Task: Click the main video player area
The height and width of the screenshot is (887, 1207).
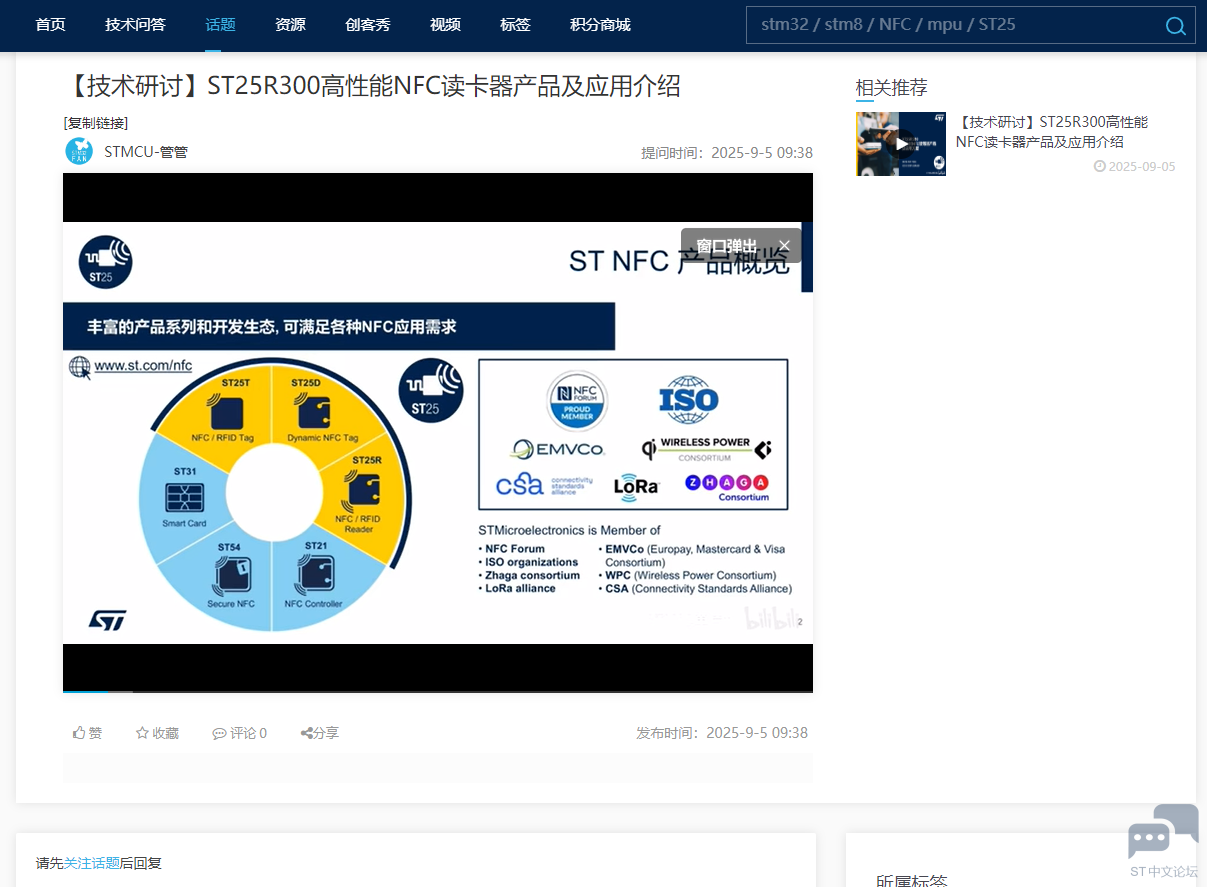Action: click(438, 432)
